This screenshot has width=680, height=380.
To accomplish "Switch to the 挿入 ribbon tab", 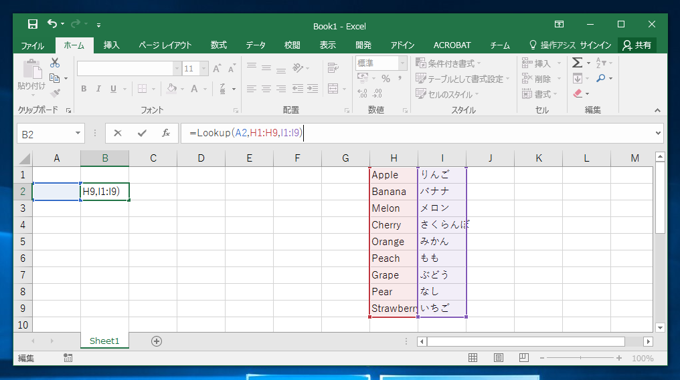I will point(111,45).
